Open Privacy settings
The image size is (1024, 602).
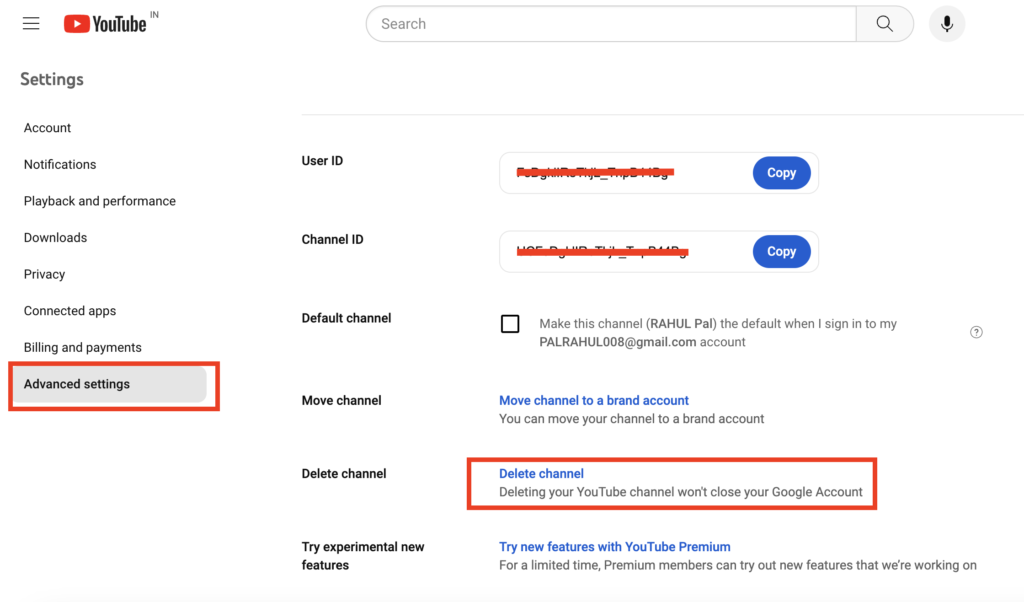(x=45, y=273)
